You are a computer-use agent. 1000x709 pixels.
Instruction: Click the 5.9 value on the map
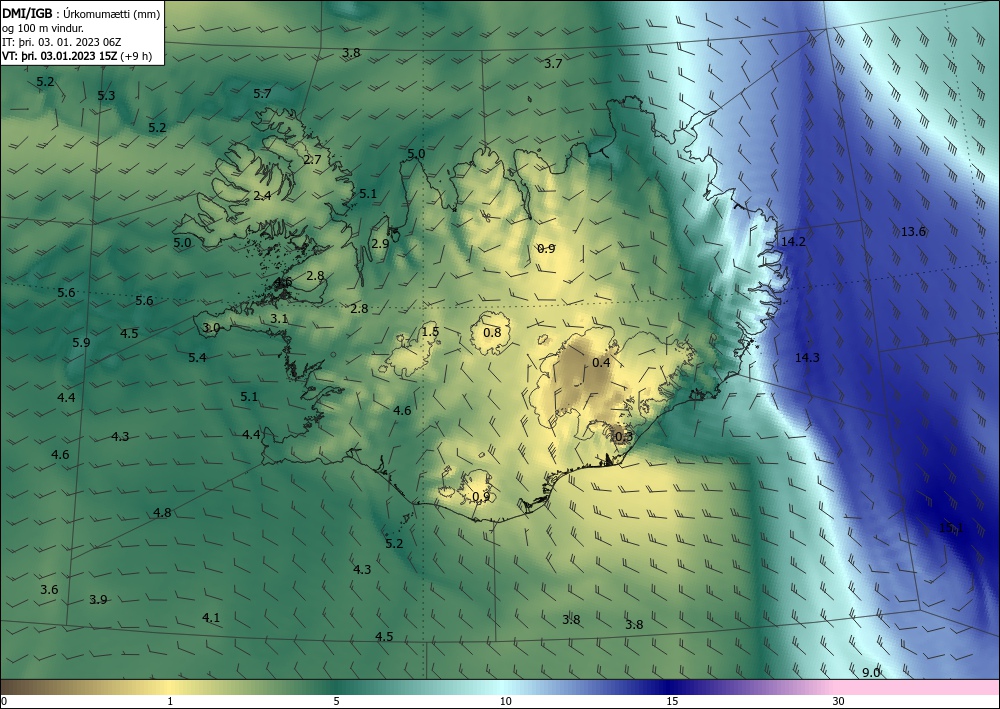click(x=81, y=342)
